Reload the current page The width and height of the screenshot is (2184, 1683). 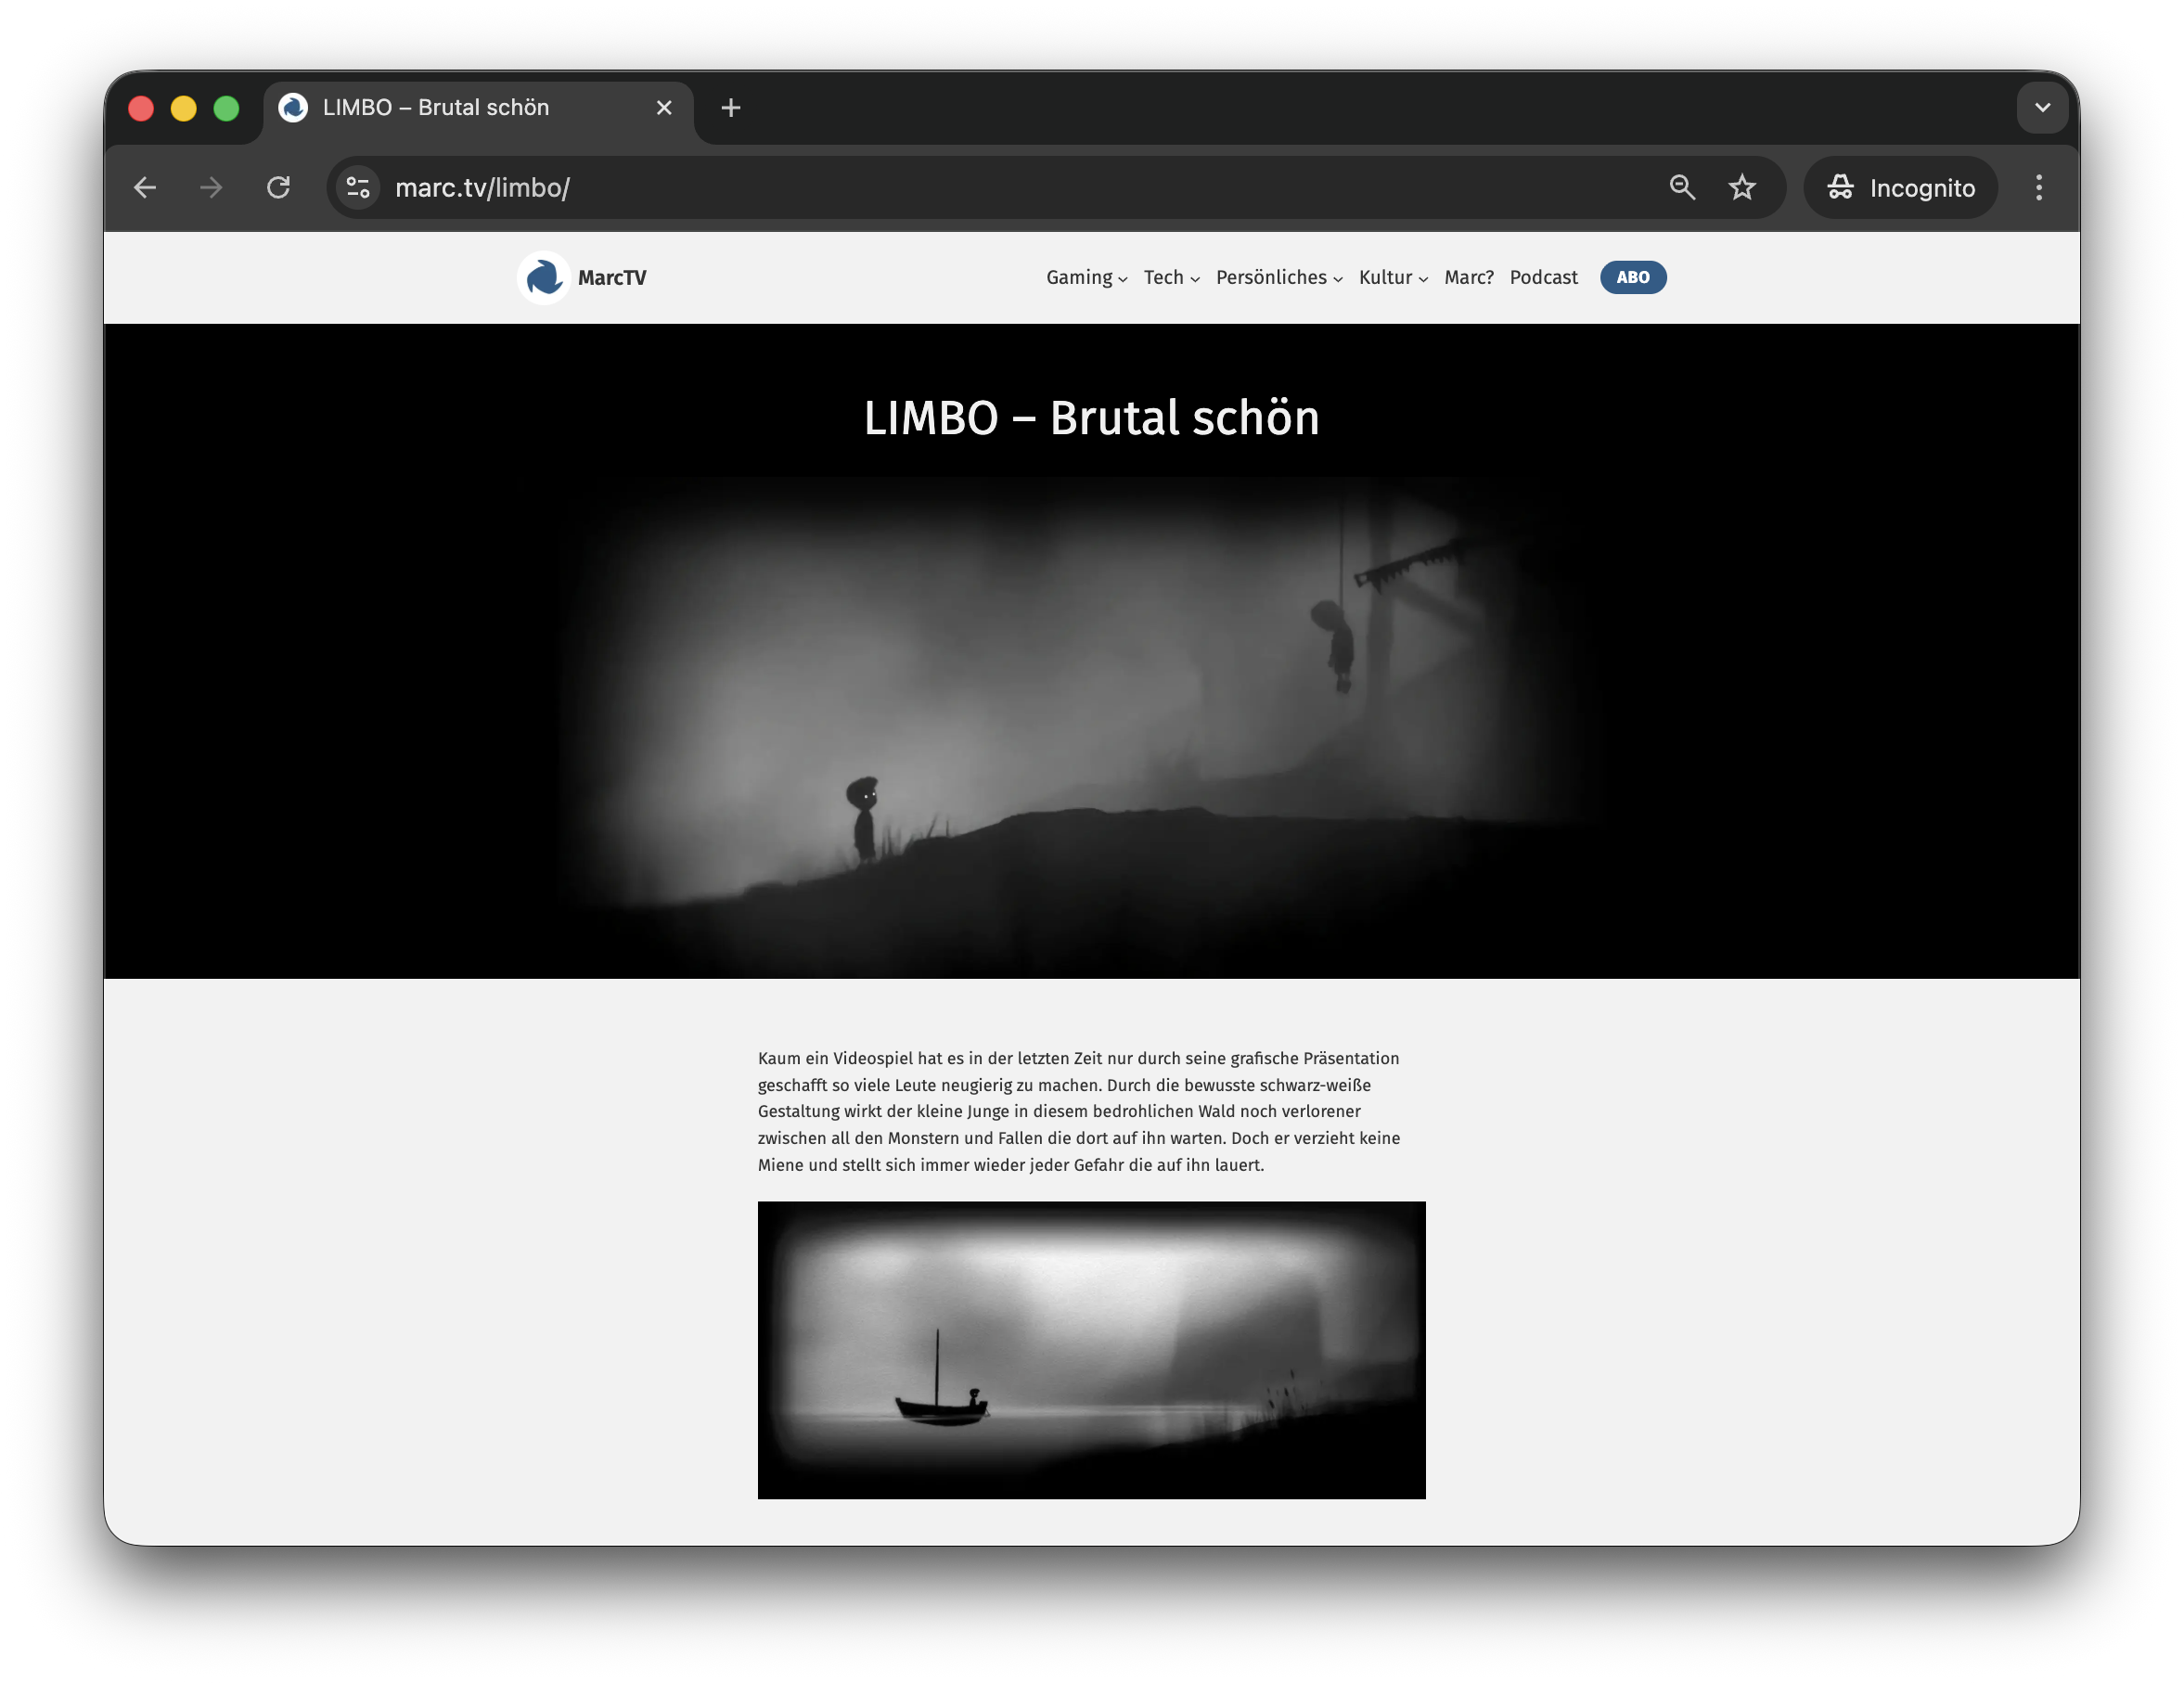coord(278,188)
